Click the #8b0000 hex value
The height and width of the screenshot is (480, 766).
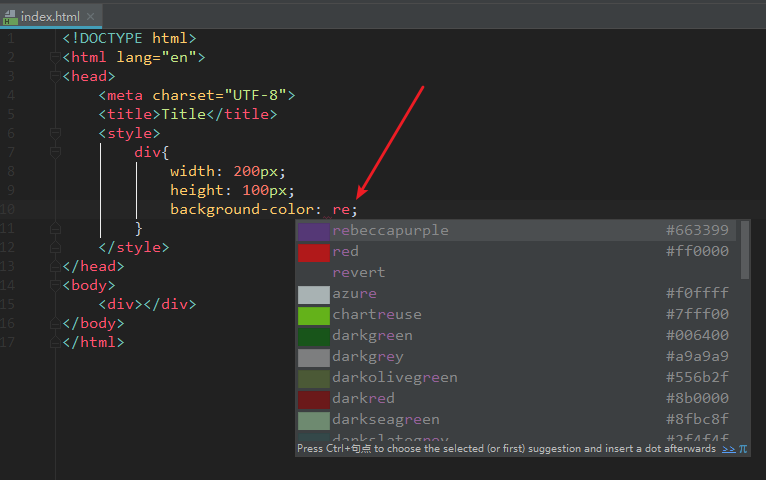(x=697, y=398)
